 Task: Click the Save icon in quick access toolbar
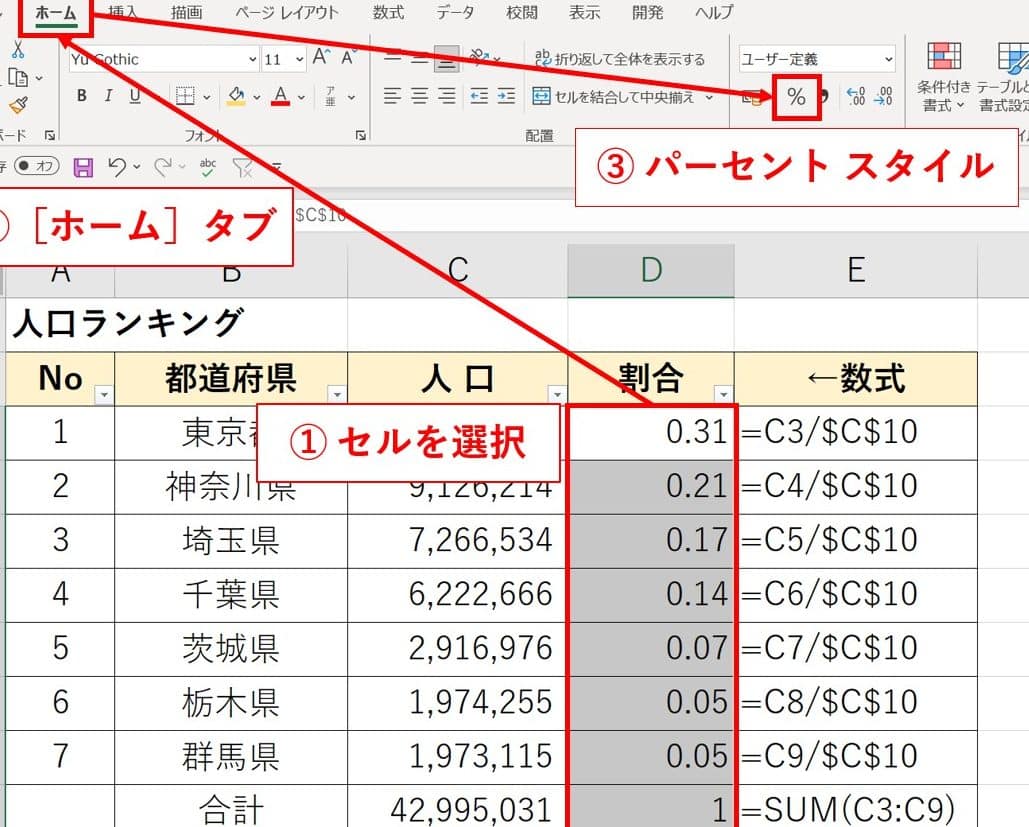[x=84, y=166]
